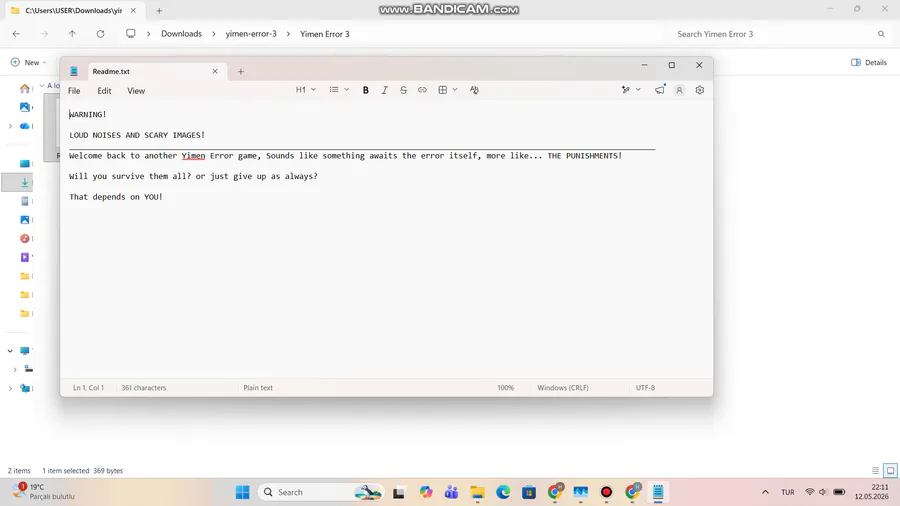Screen dimensions: 900x506
Task: Open the account profile icon in Notepad
Action: pos(679,90)
